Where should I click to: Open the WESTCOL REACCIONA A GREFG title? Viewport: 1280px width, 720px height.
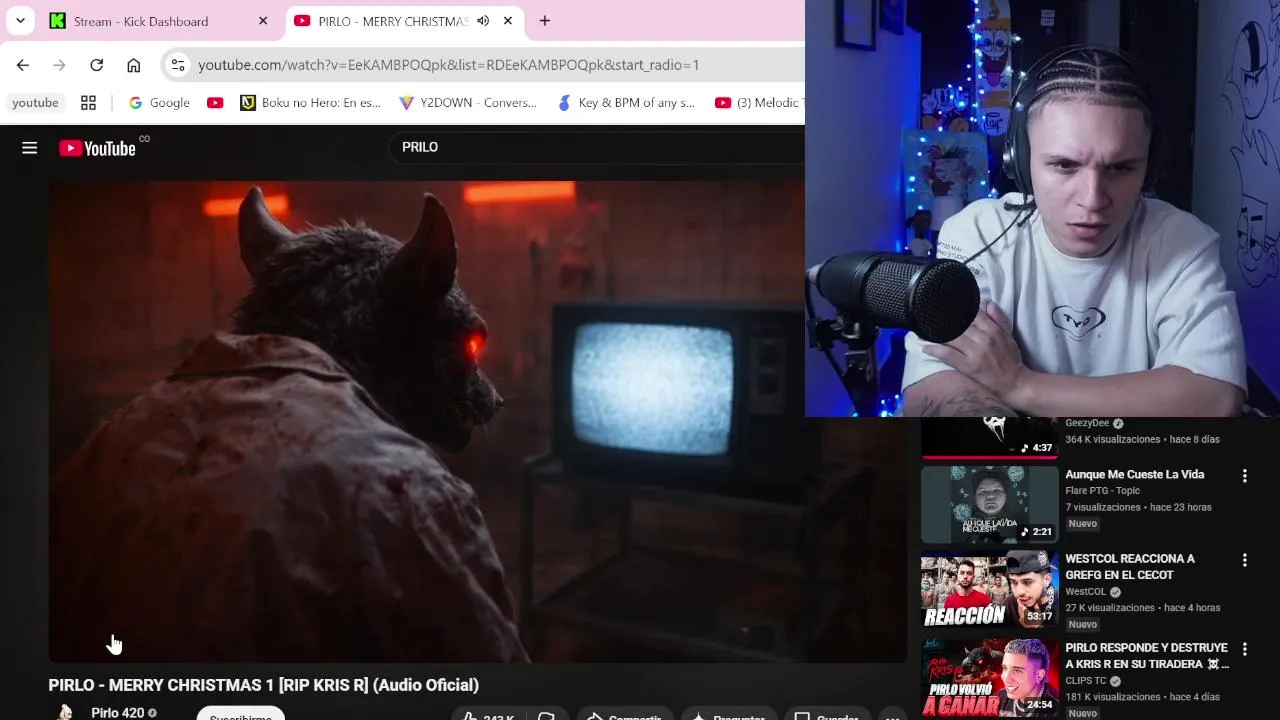pyautogui.click(x=1130, y=567)
